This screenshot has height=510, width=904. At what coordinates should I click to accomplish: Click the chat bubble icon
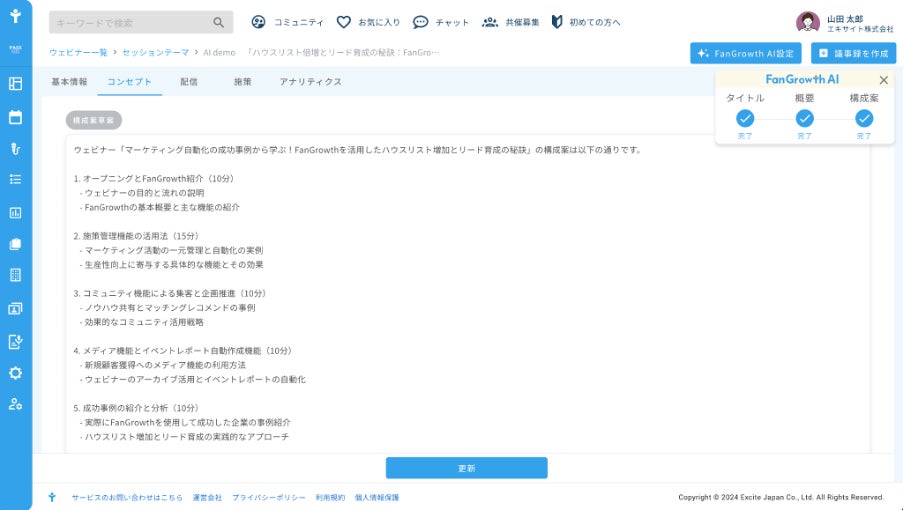coord(420,22)
